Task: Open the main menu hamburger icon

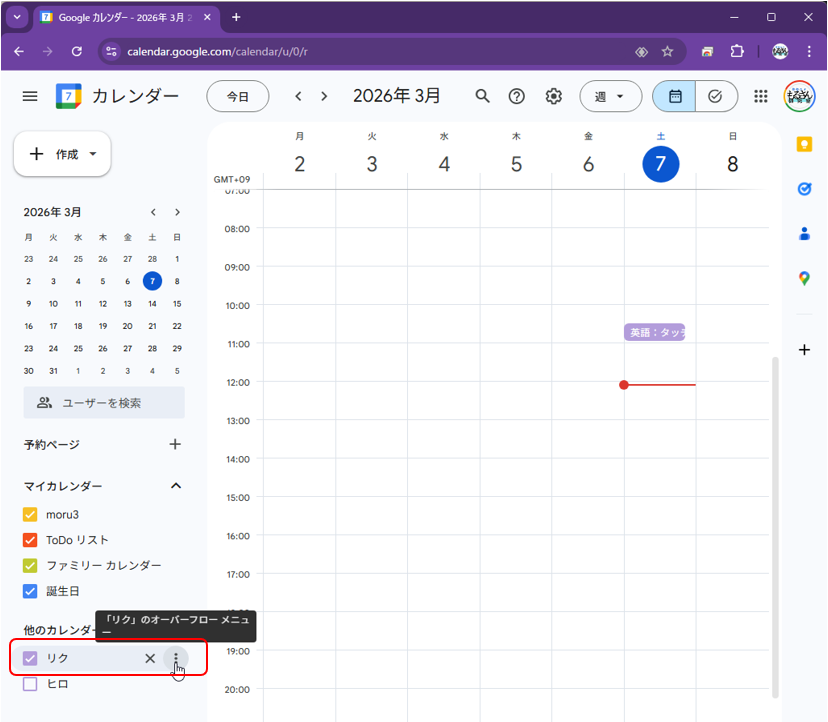Action: click(x=30, y=96)
